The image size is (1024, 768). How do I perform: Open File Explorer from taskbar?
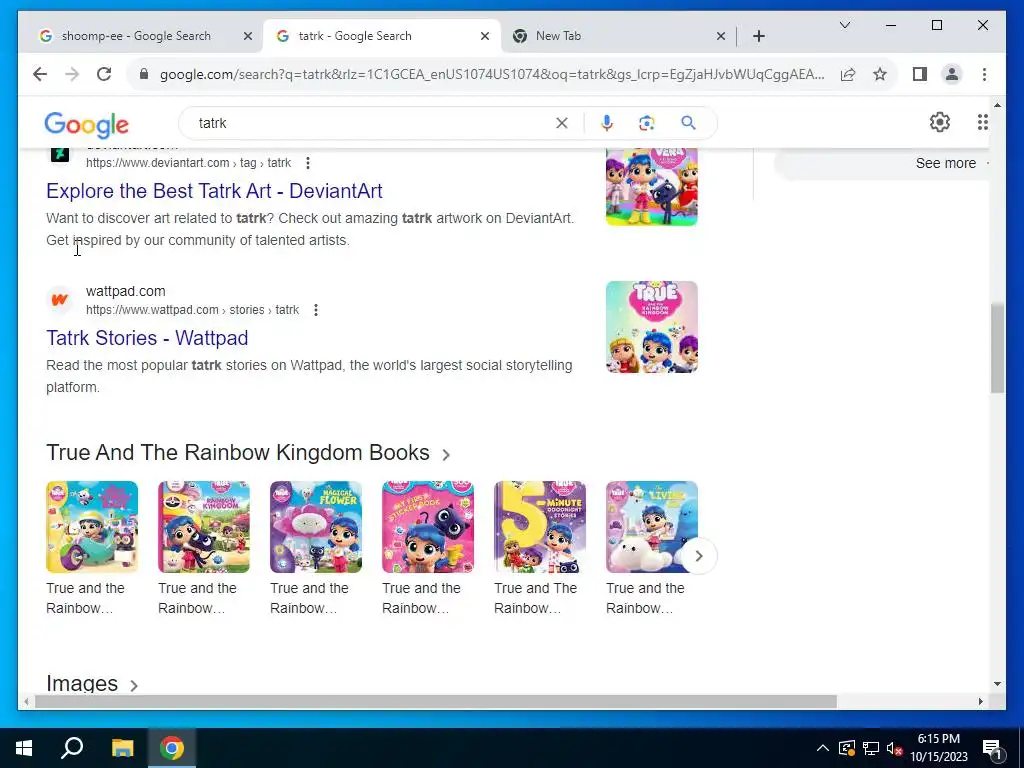tap(122, 748)
